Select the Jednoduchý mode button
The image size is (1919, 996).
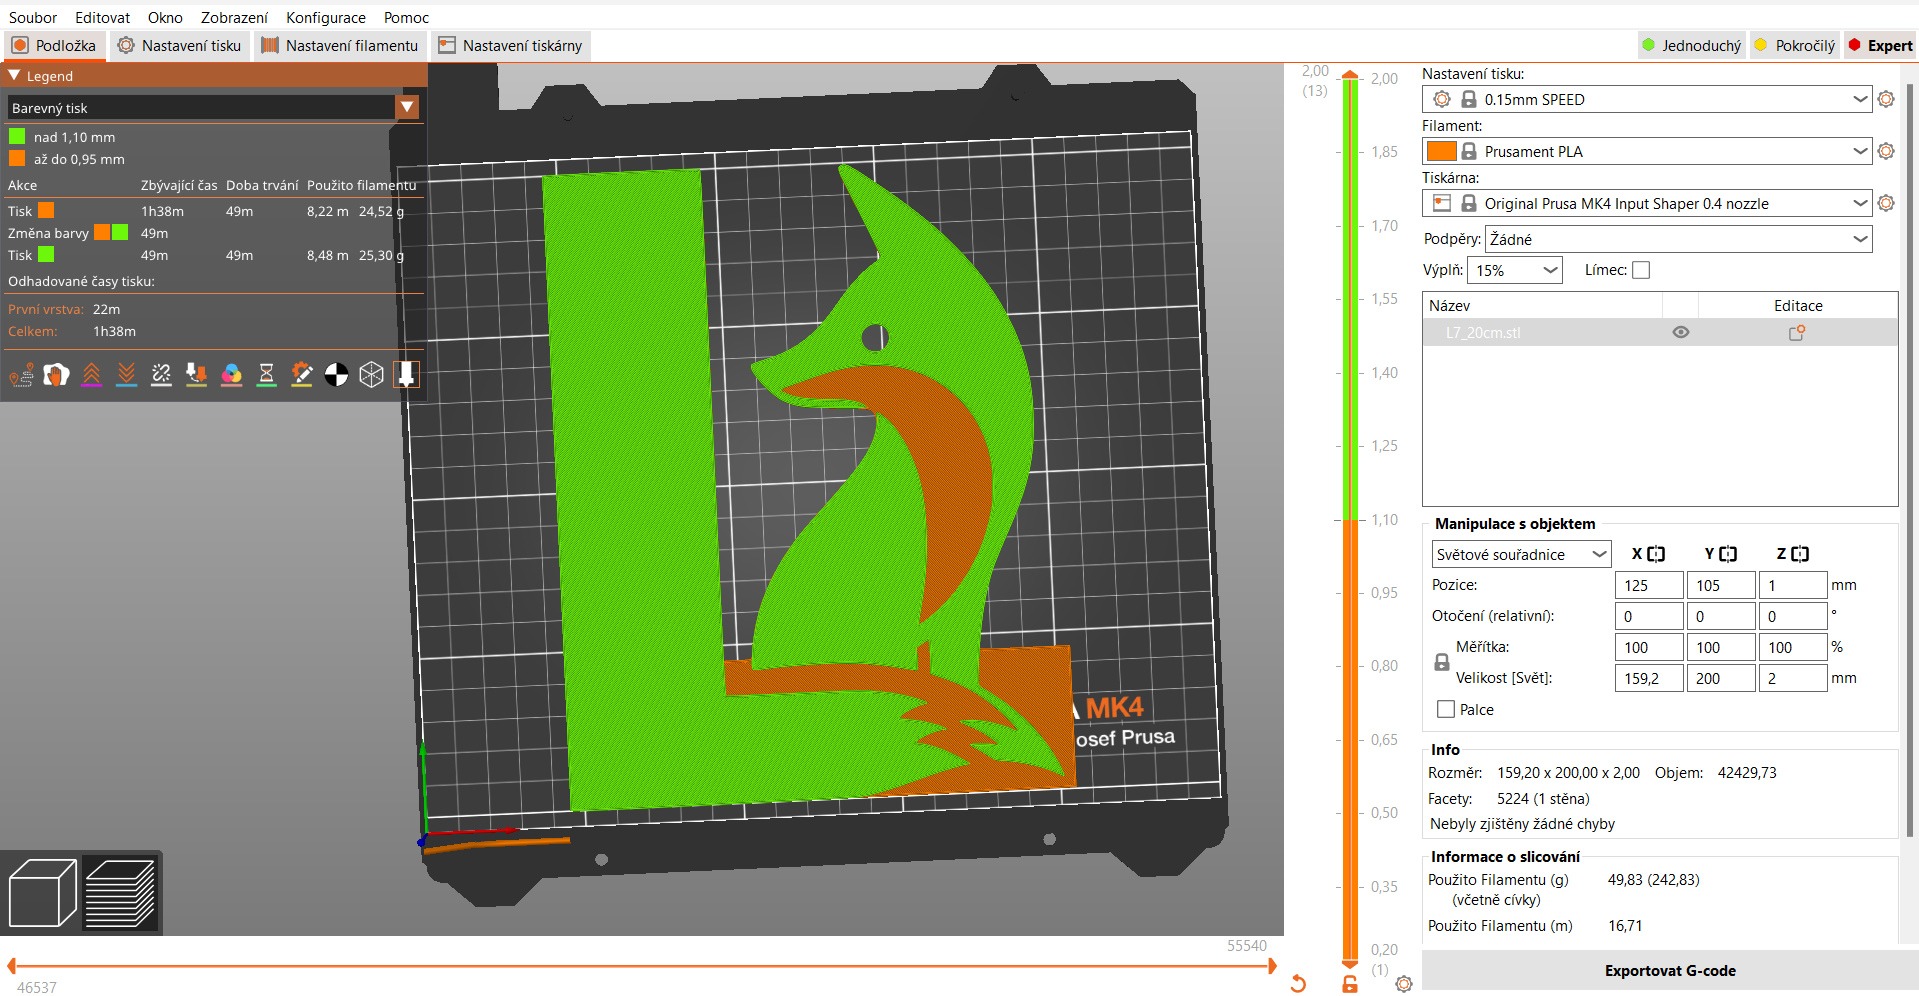[1691, 45]
